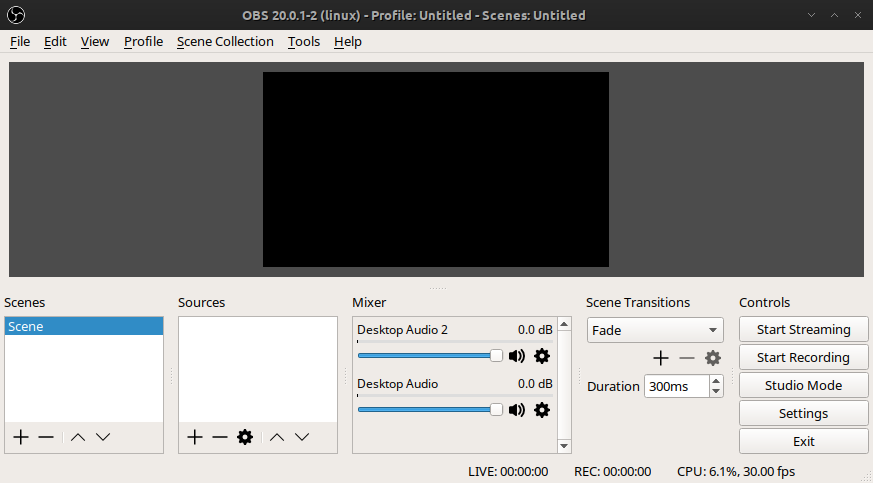Add a scene transition with plus icon
Viewport: 873px width, 483px height.
661,358
